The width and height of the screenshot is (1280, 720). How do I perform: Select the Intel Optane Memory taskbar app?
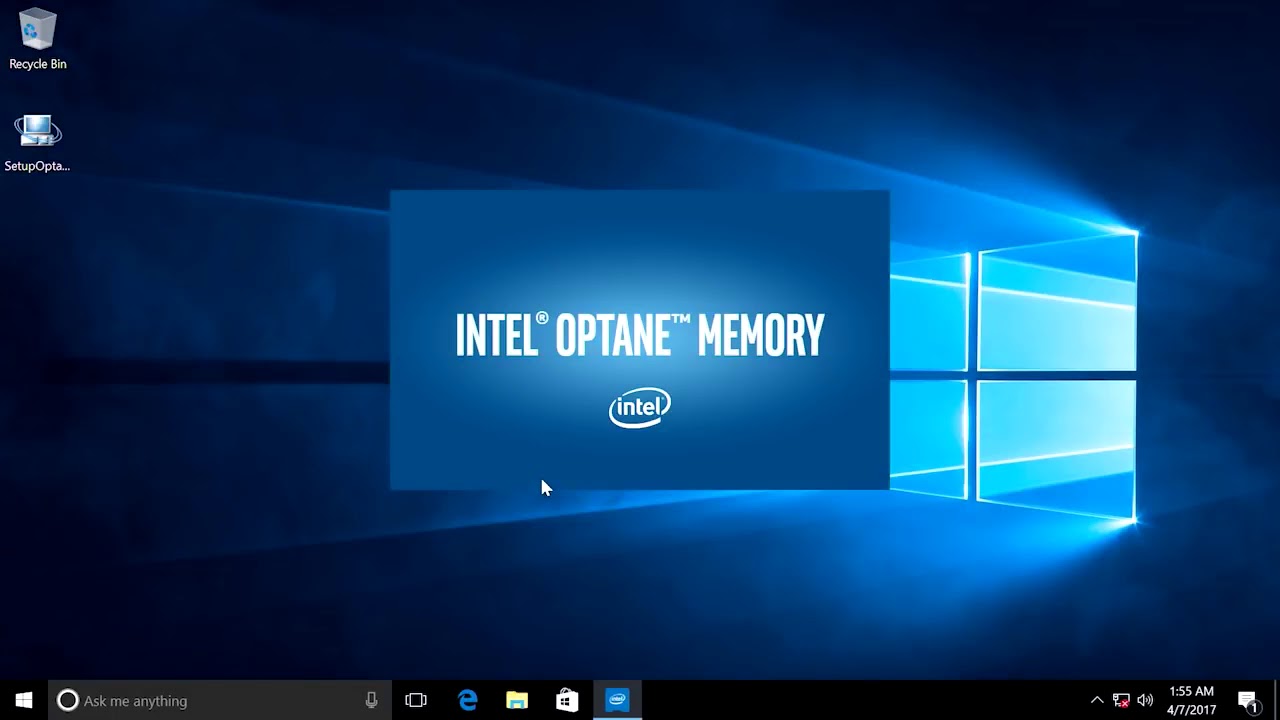point(617,700)
